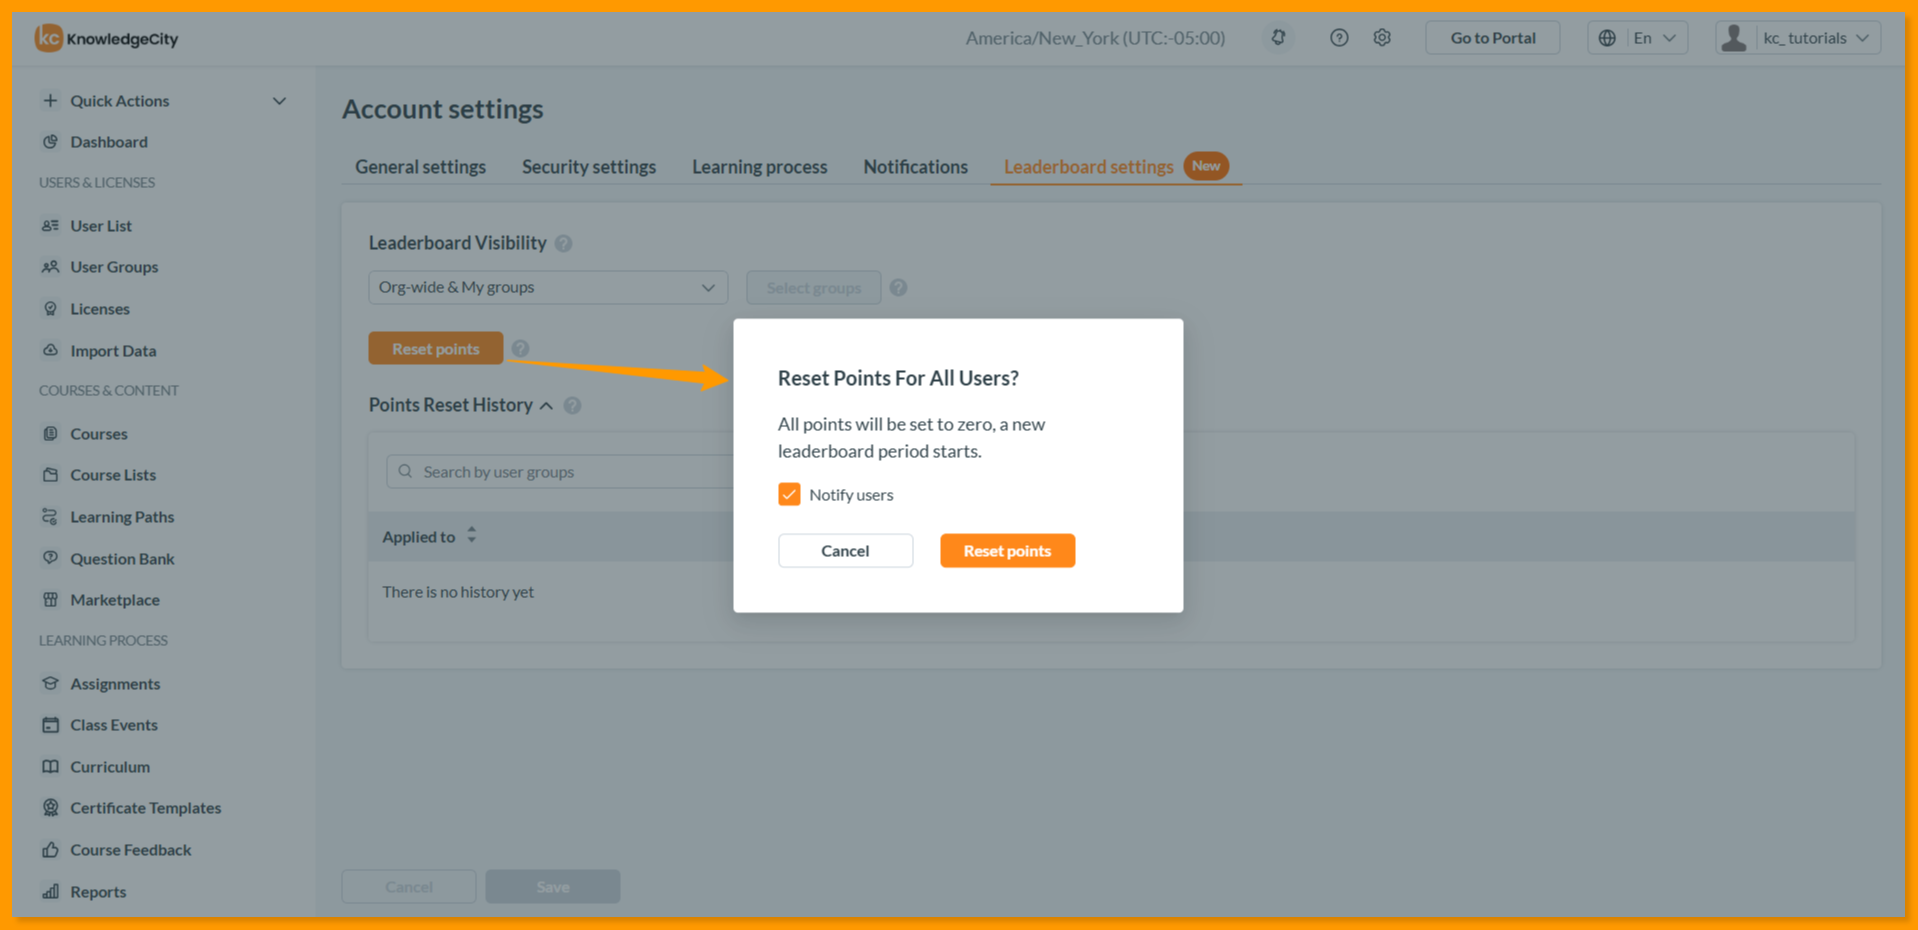Collapse the Points Reset History section
Viewport: 1918px width, 930px height.
tap(546, 405)
